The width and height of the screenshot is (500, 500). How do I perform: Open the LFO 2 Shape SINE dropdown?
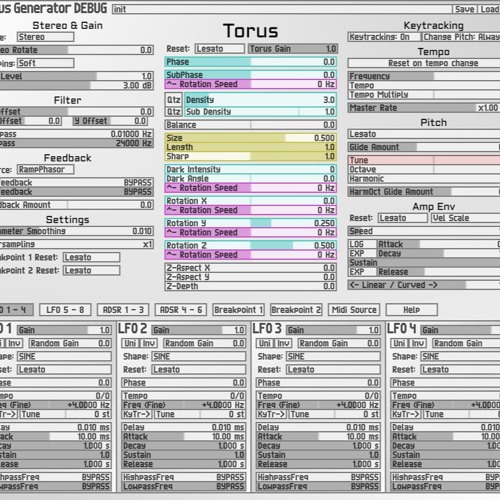pos(199,356)
